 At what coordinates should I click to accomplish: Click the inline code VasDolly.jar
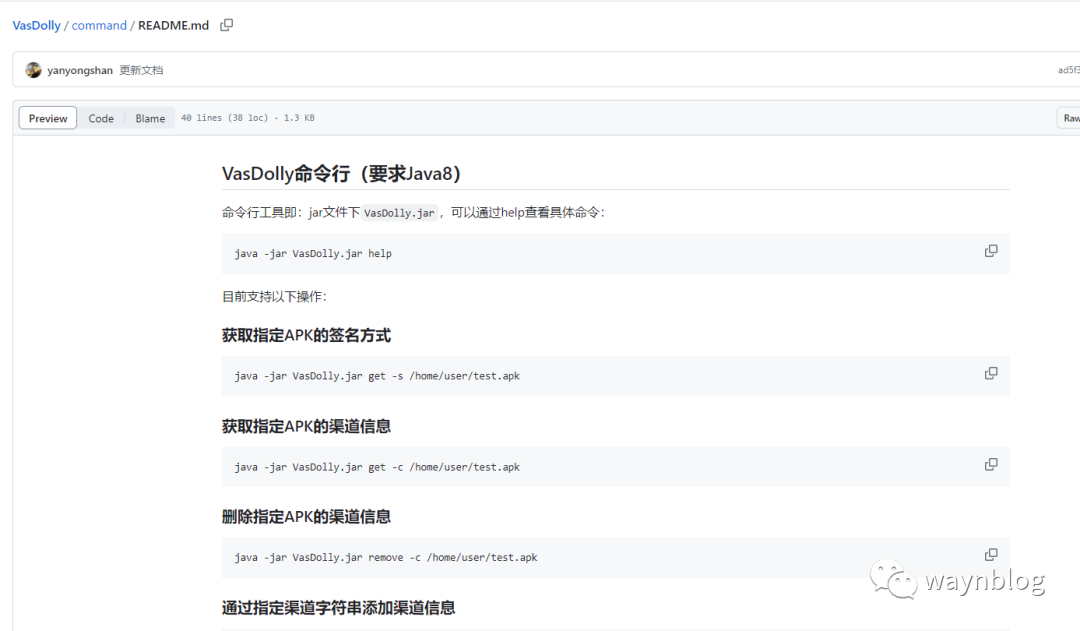coord(399,213)
